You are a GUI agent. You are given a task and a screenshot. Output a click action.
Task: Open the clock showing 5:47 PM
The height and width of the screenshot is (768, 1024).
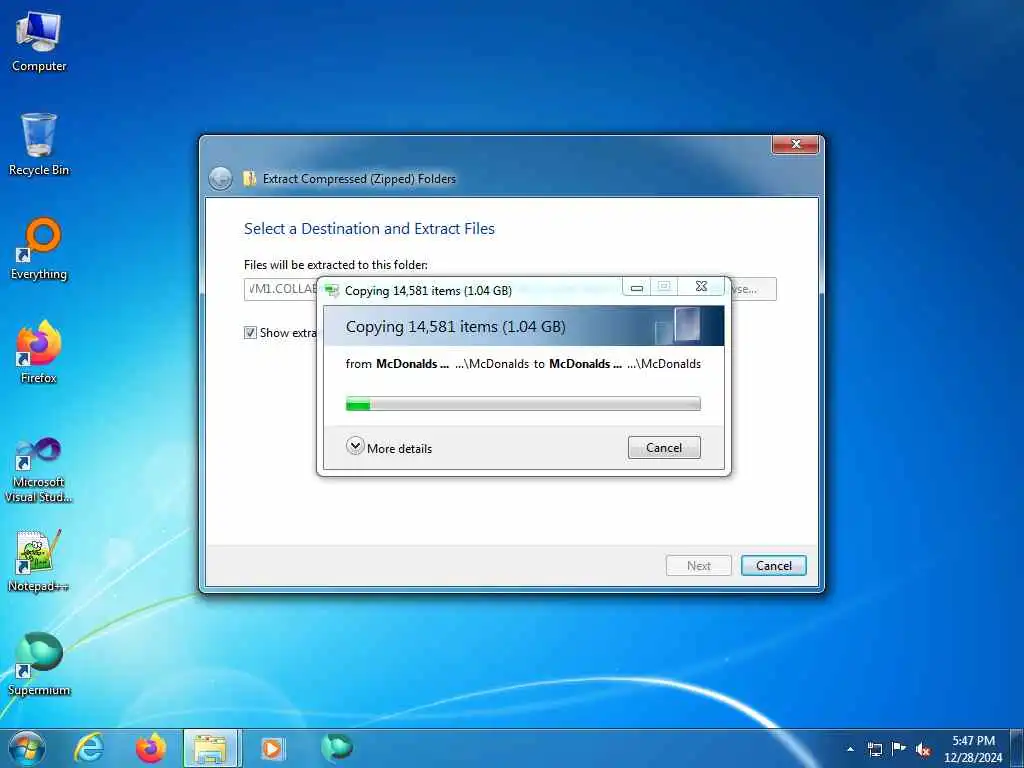[x=973, y=748]
